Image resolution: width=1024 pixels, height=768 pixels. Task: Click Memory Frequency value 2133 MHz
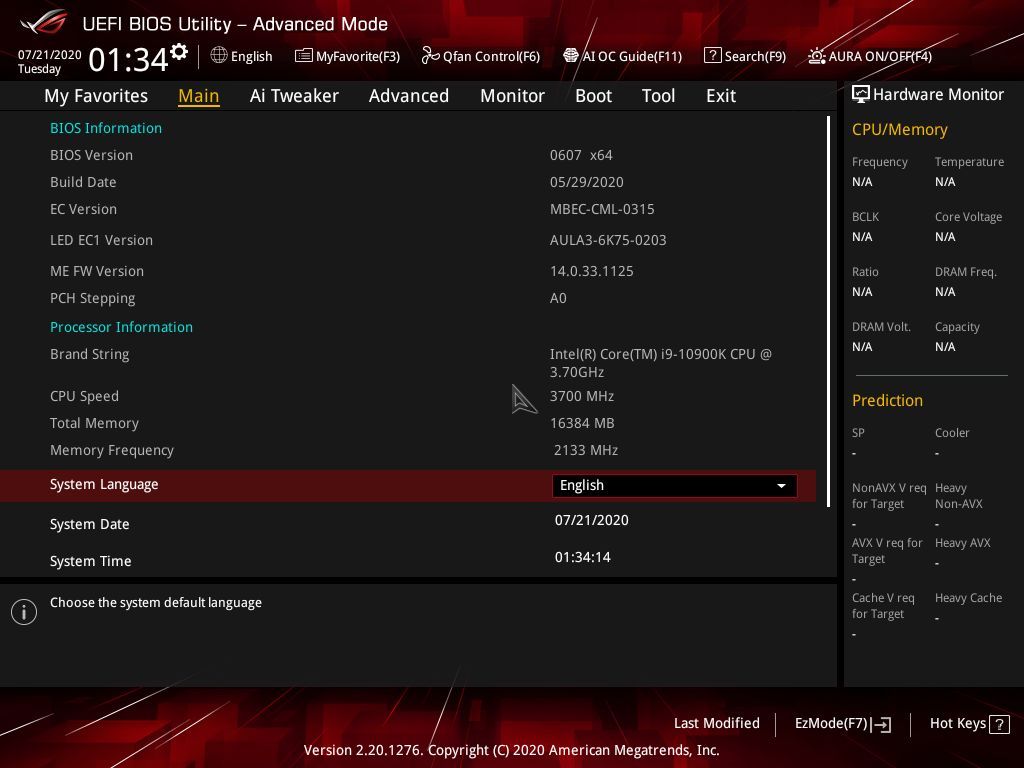[586, 451]
